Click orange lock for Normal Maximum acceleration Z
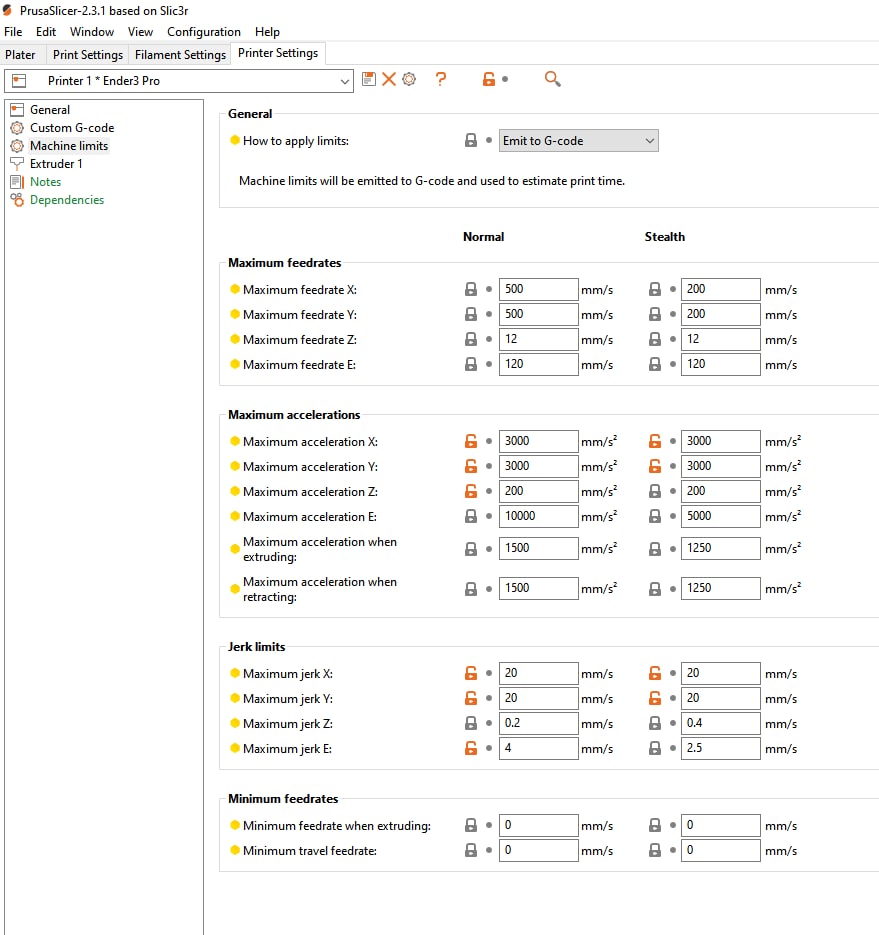The image size is (879, 935). coord(471,491)
